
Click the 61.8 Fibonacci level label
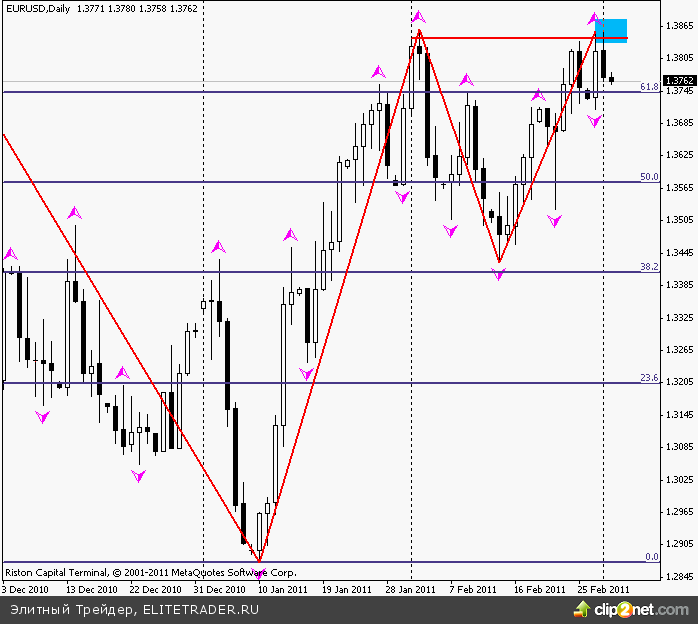click(x=649, y=87)
